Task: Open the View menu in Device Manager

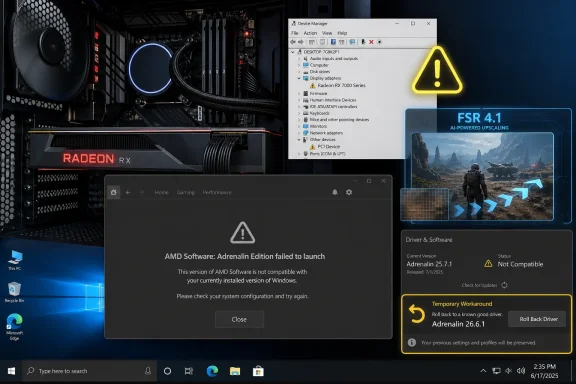Action: (327, 33)
